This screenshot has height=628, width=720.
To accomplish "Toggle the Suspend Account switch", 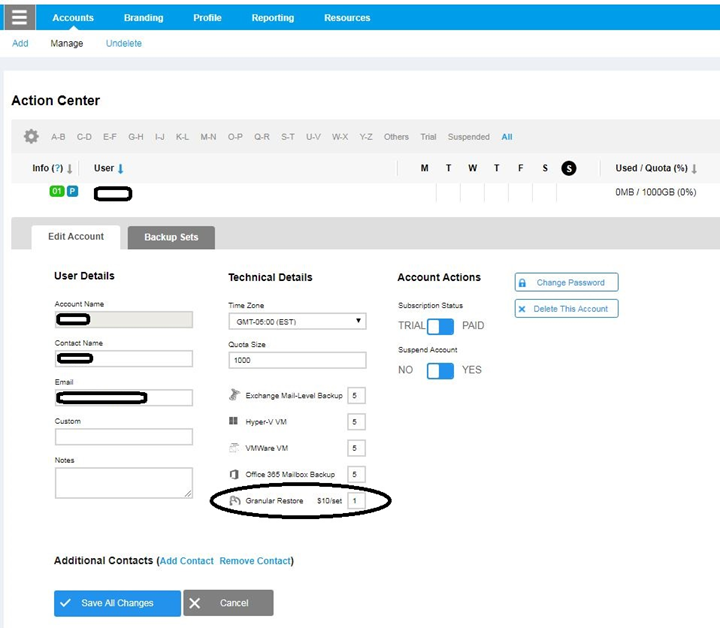I will (x=440, y=370).
